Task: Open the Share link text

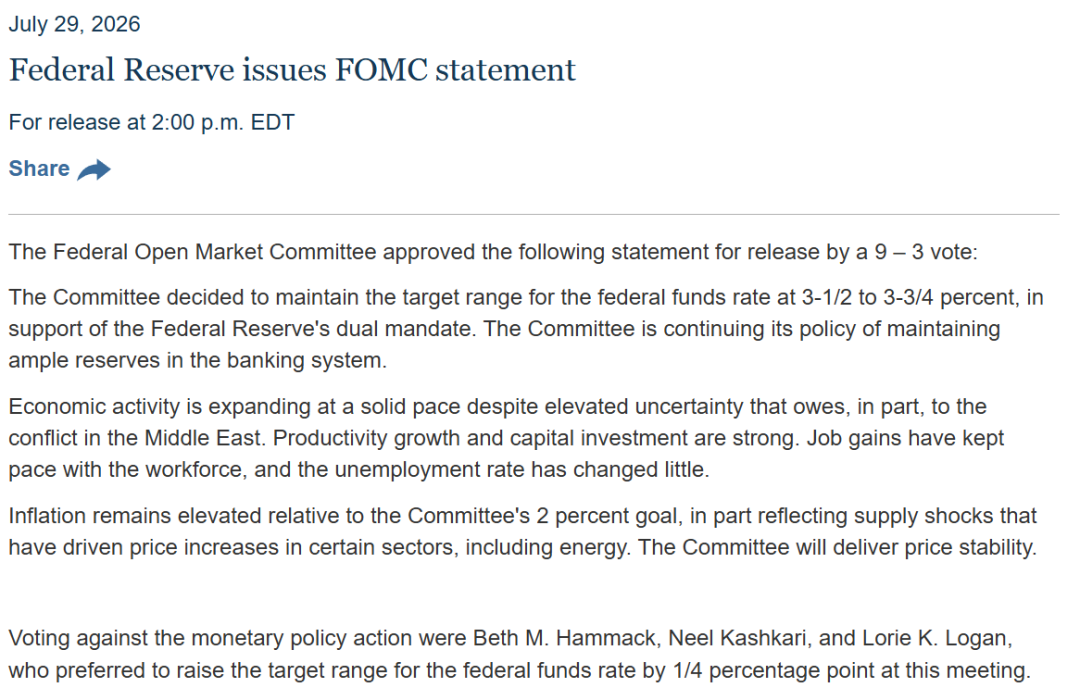Action: pos(39,169)
